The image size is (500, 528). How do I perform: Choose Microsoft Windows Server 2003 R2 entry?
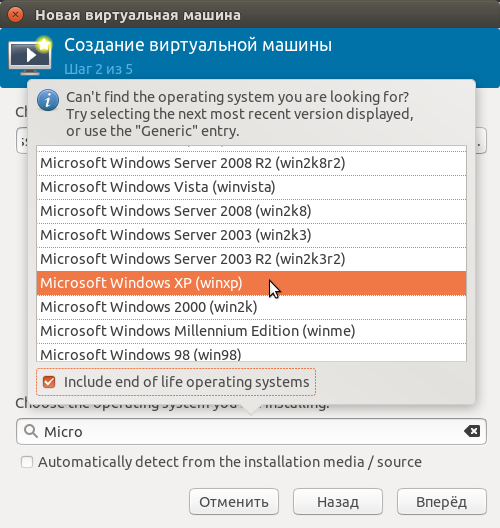click(252, 259)
